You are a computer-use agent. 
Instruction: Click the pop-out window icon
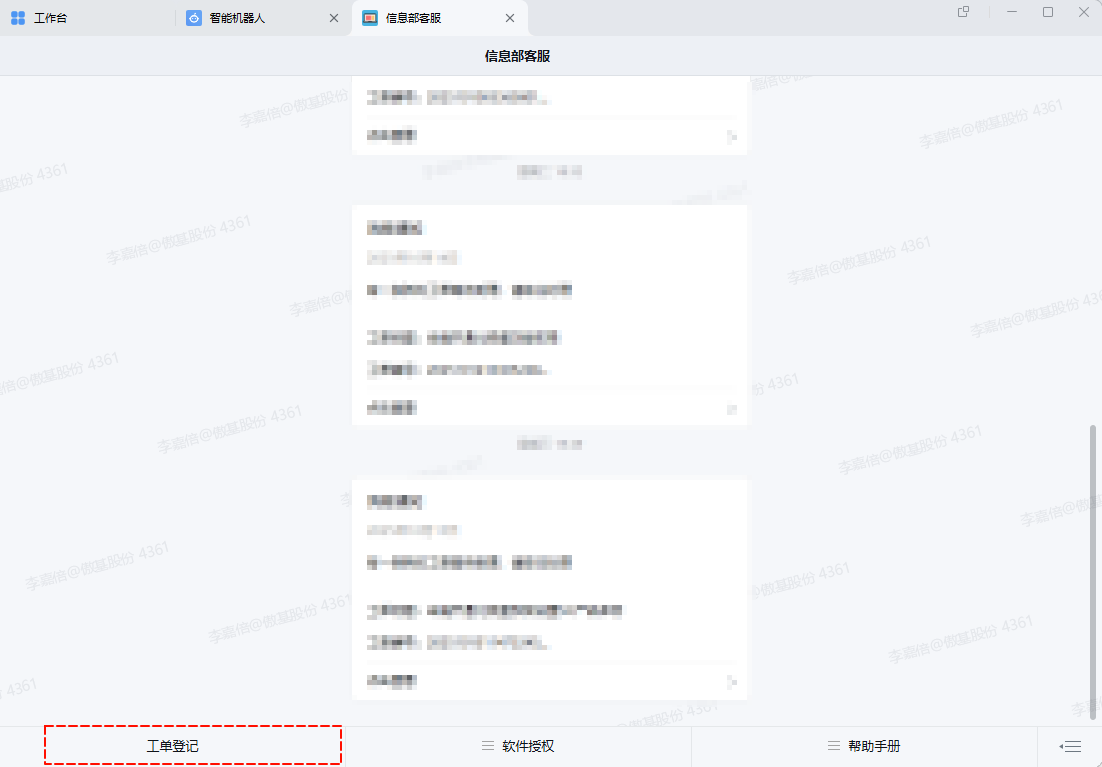(964, 12)
